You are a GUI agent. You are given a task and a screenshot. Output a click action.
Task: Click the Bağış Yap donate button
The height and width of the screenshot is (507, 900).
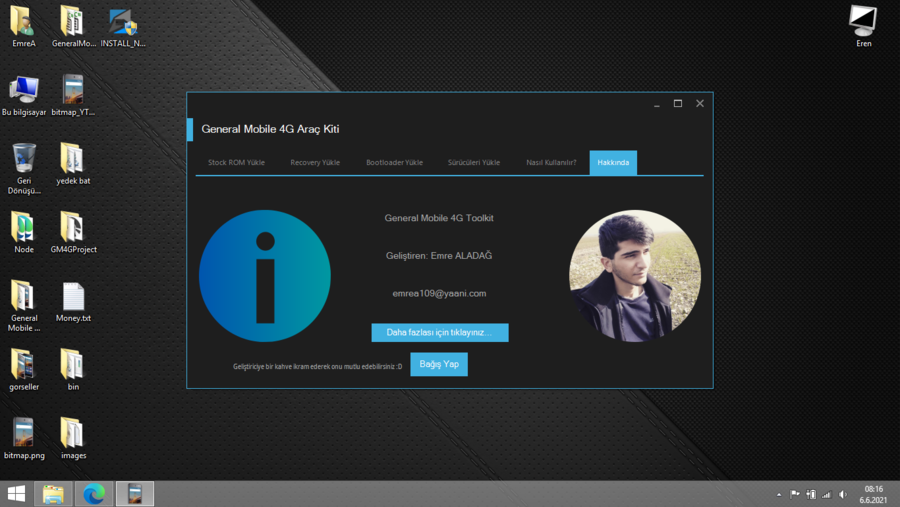439,364
